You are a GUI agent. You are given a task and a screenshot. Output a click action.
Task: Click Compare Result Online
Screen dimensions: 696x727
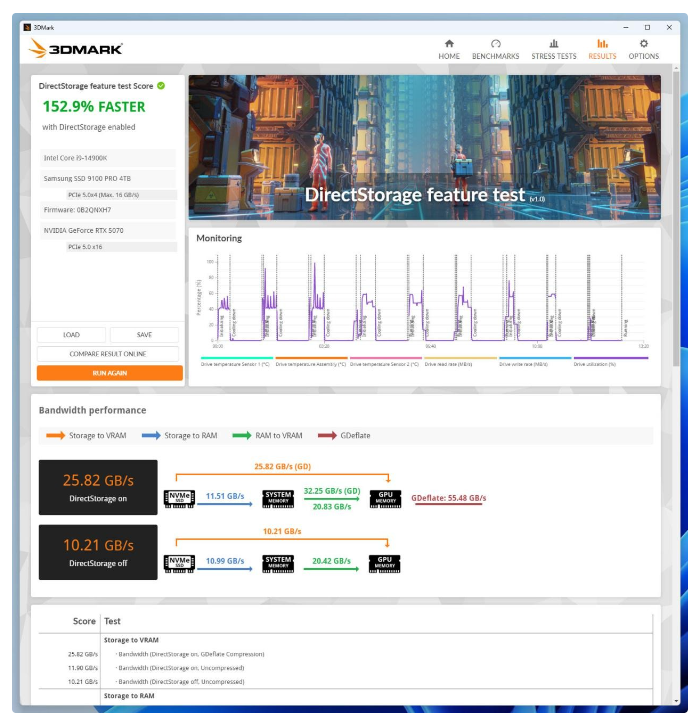pyautogui.click(x=108, y=354)
